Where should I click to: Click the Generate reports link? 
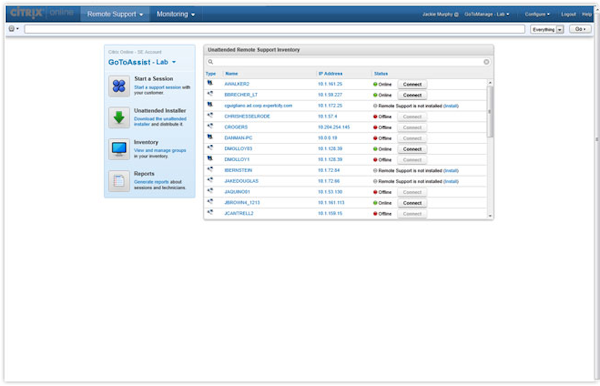tap(151, 182)
